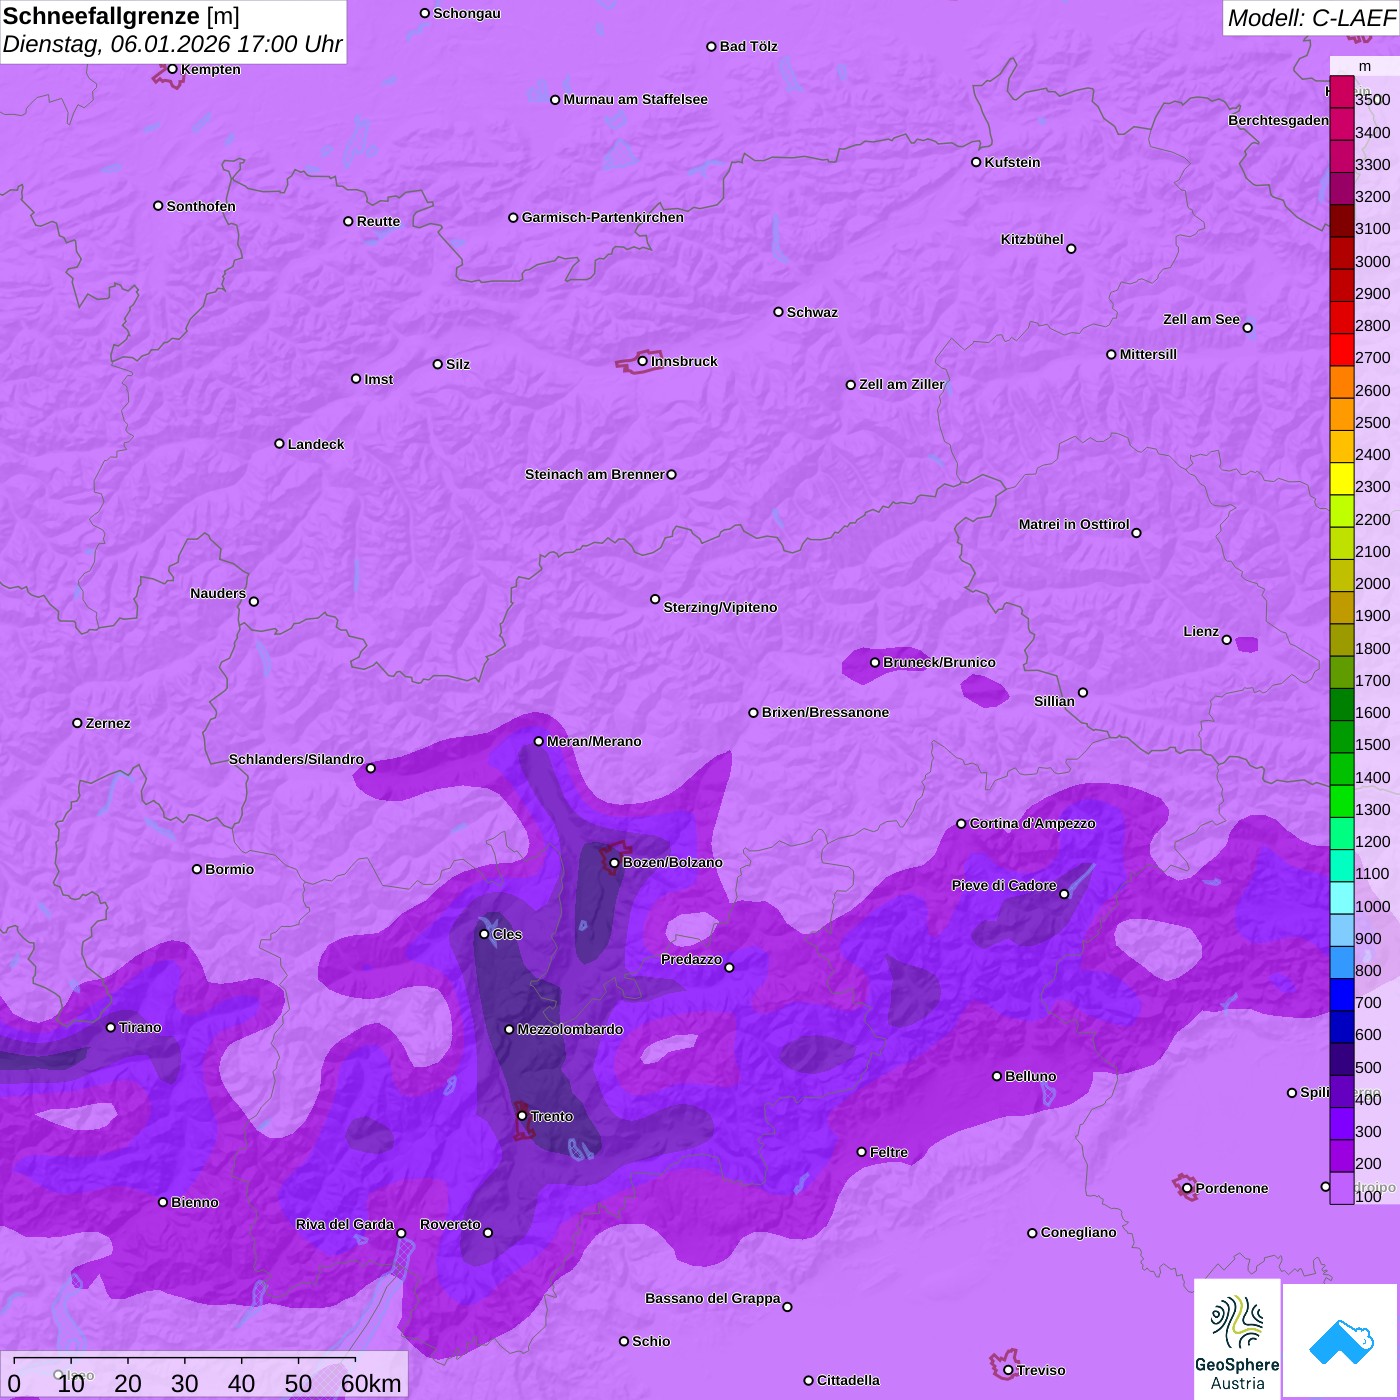
Task: Click the Bozen/Bolzano city marker
Action: pos(615,862)
